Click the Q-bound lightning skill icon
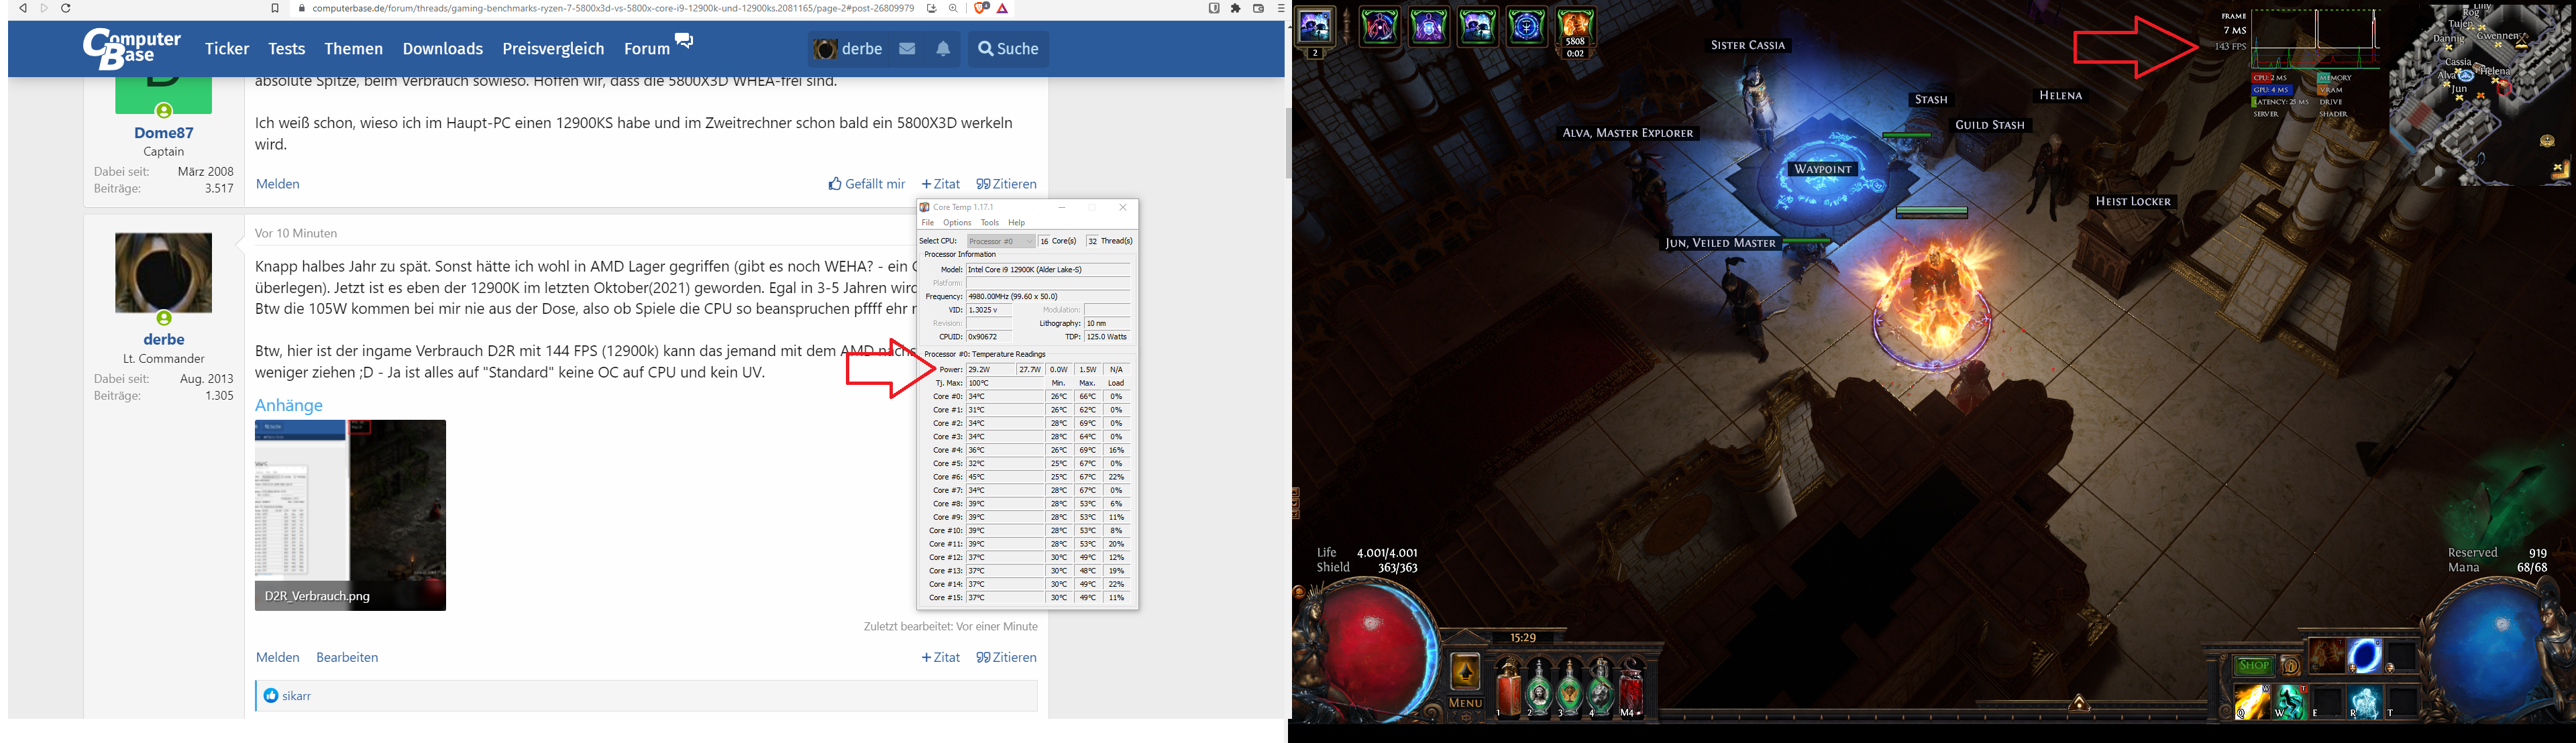Viewport: 2576px width, 743px height. [2252, 701]
